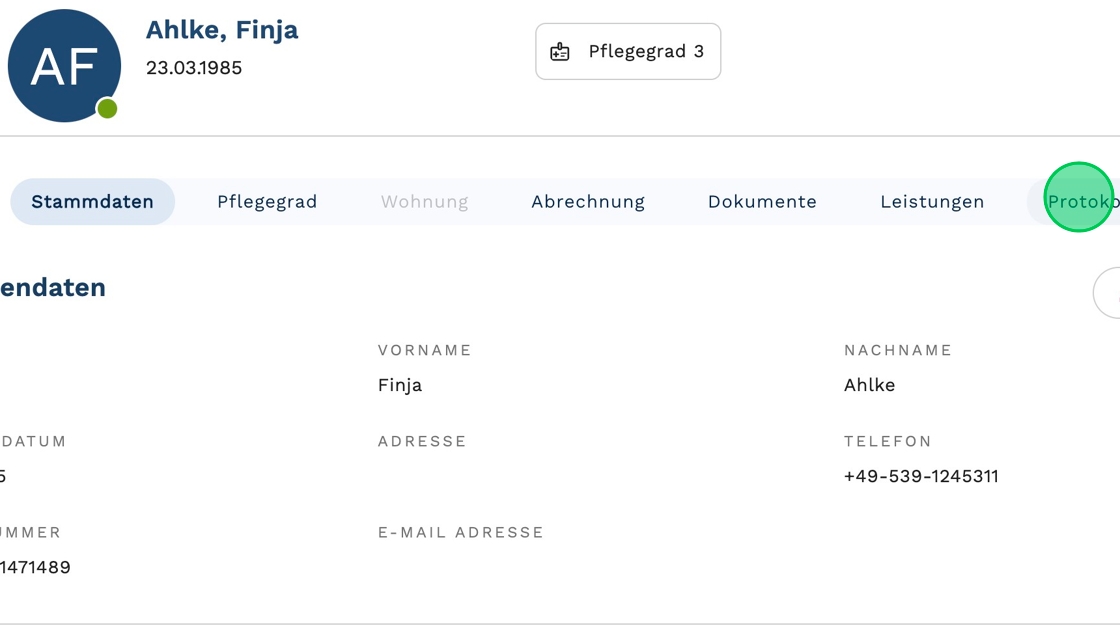The height and width of the screenshot is (626, 1120).
Task: Click the Nachname value Ahlke
Action: coord(869,385)
